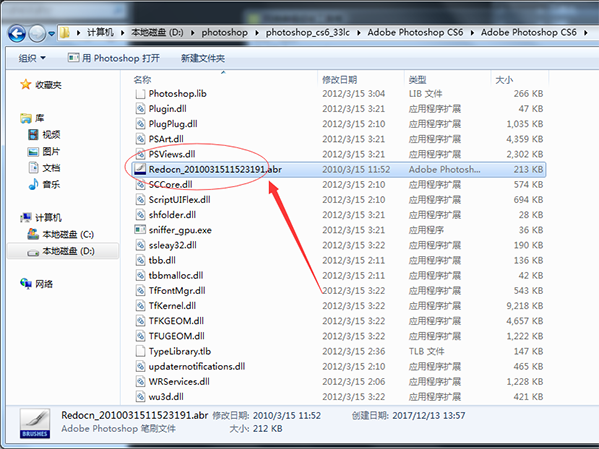Viewport: 599px width, 449px height.
Task: Select the Redocn_2010031511523191.abr brush file icon
Action: tap(140, 169)
